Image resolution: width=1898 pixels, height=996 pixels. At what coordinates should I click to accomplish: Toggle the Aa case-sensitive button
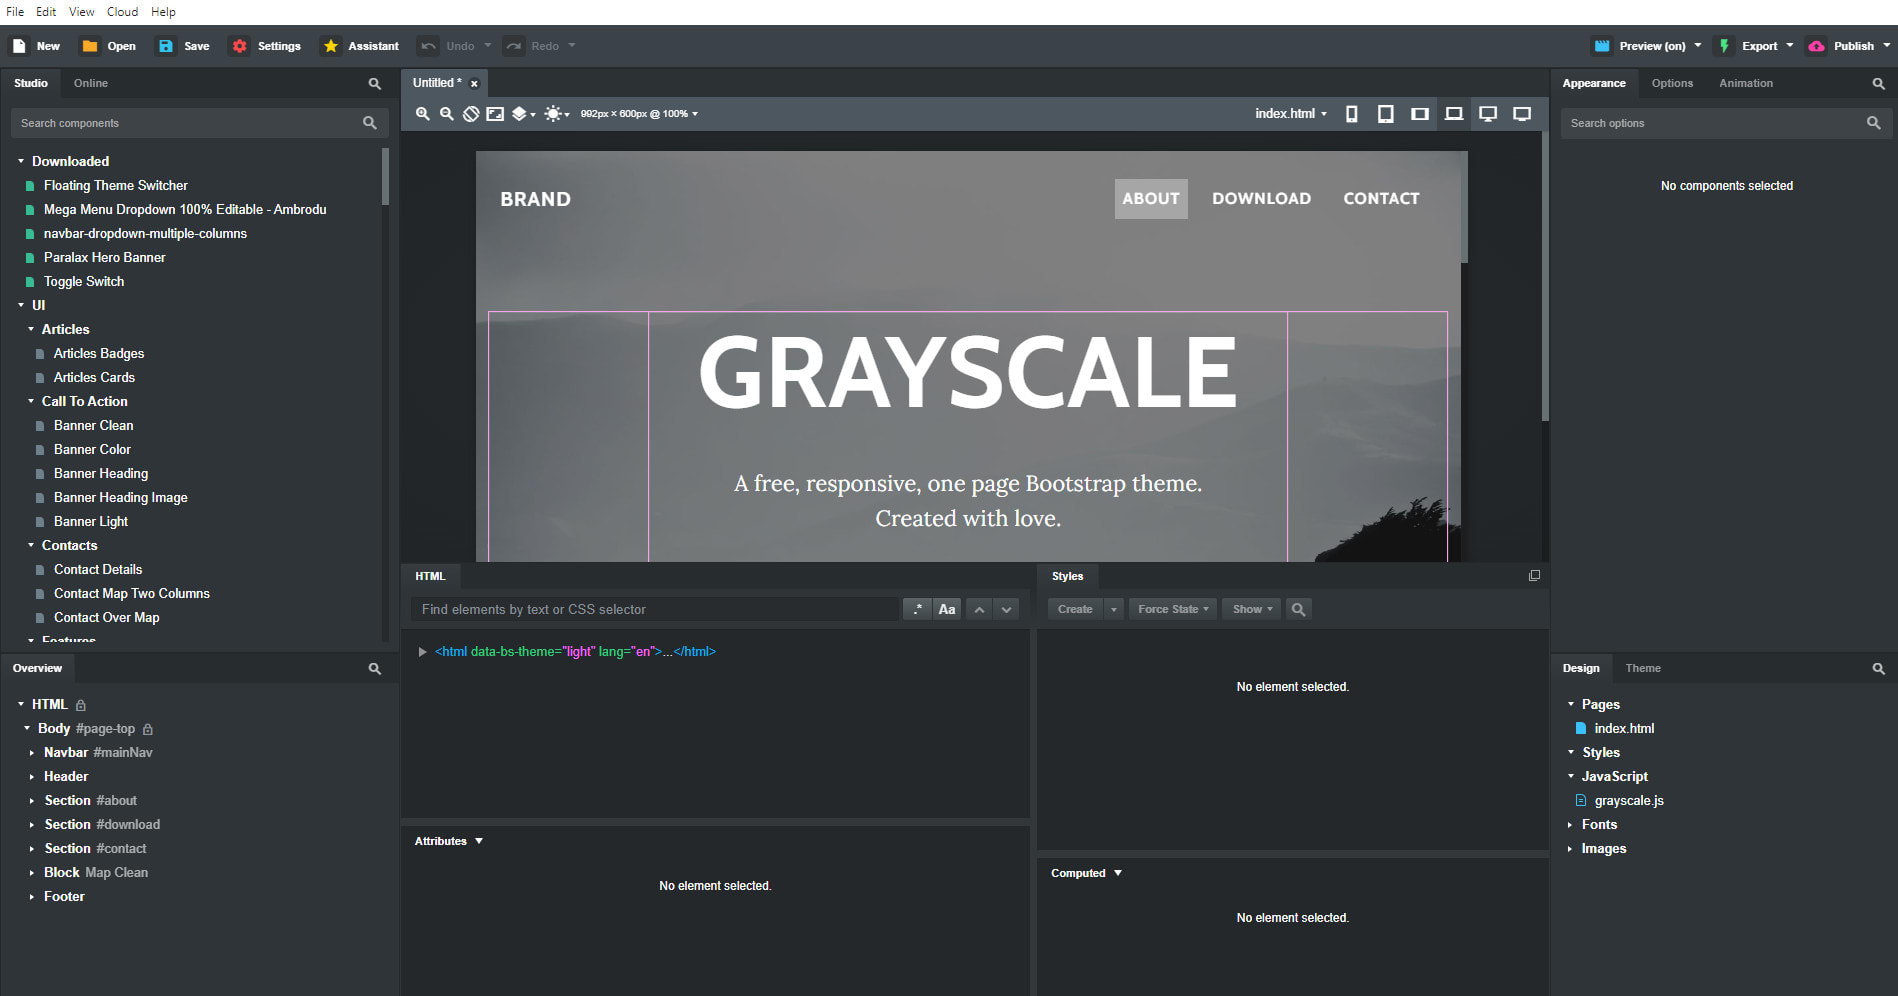pyautogui.click(x=947, y=609)
